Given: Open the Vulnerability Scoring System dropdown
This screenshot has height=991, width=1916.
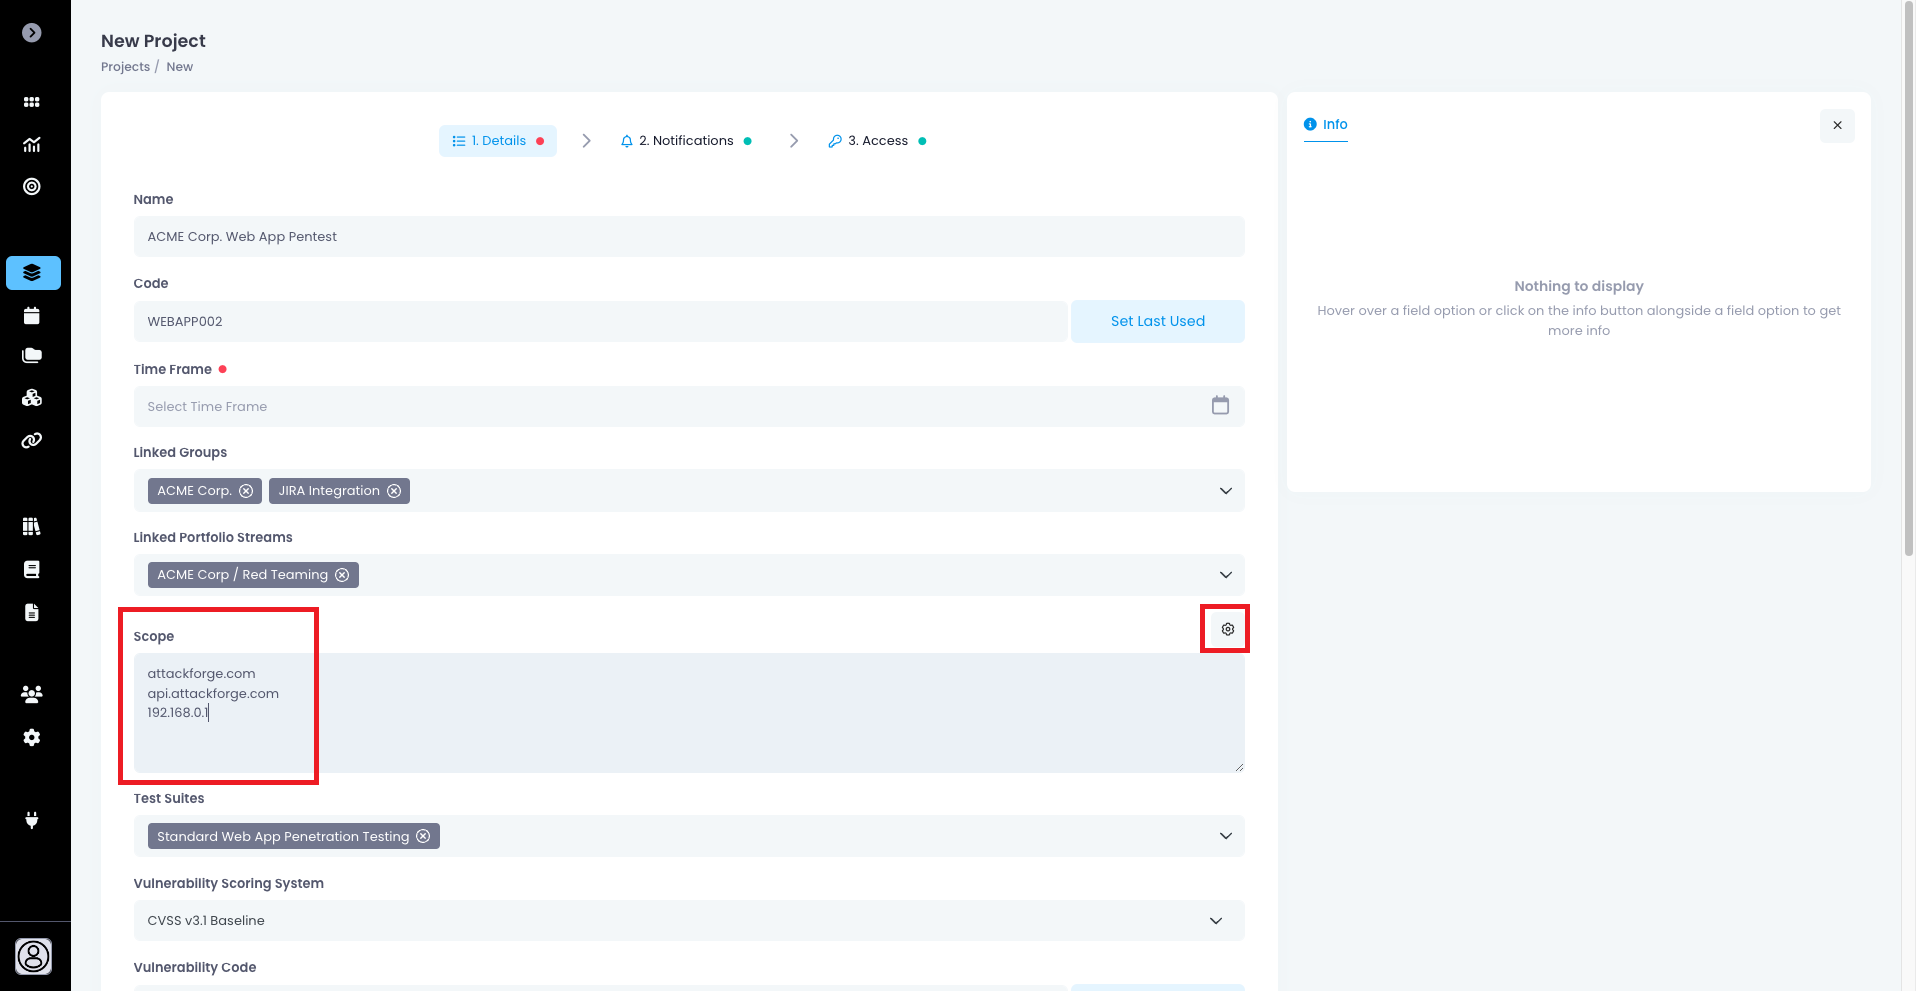Looking at the screenshot, I should click(x=1215, y=921).
